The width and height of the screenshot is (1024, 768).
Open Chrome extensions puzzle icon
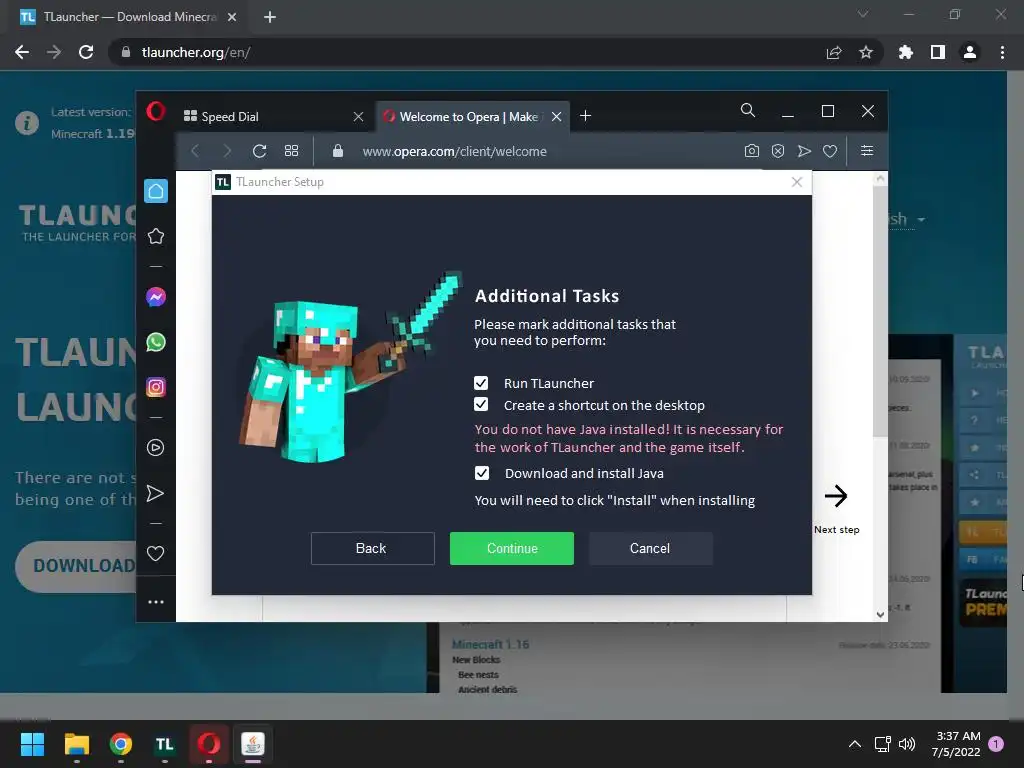pos(906,52)
